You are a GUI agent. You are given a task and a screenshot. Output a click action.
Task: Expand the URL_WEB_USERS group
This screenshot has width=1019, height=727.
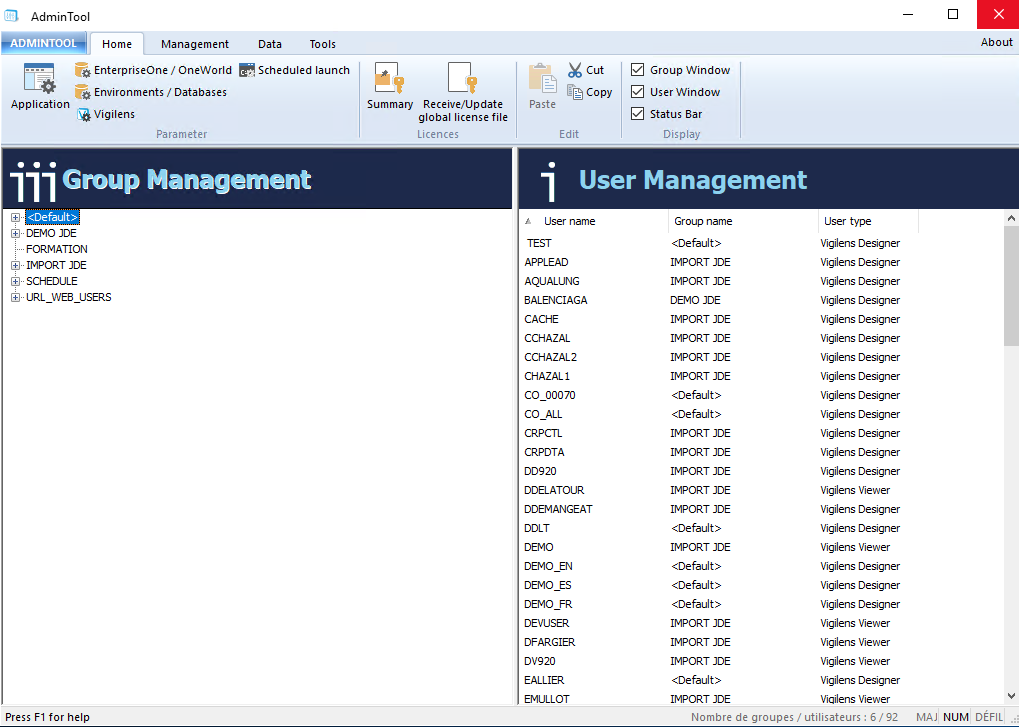pos(16,297)
